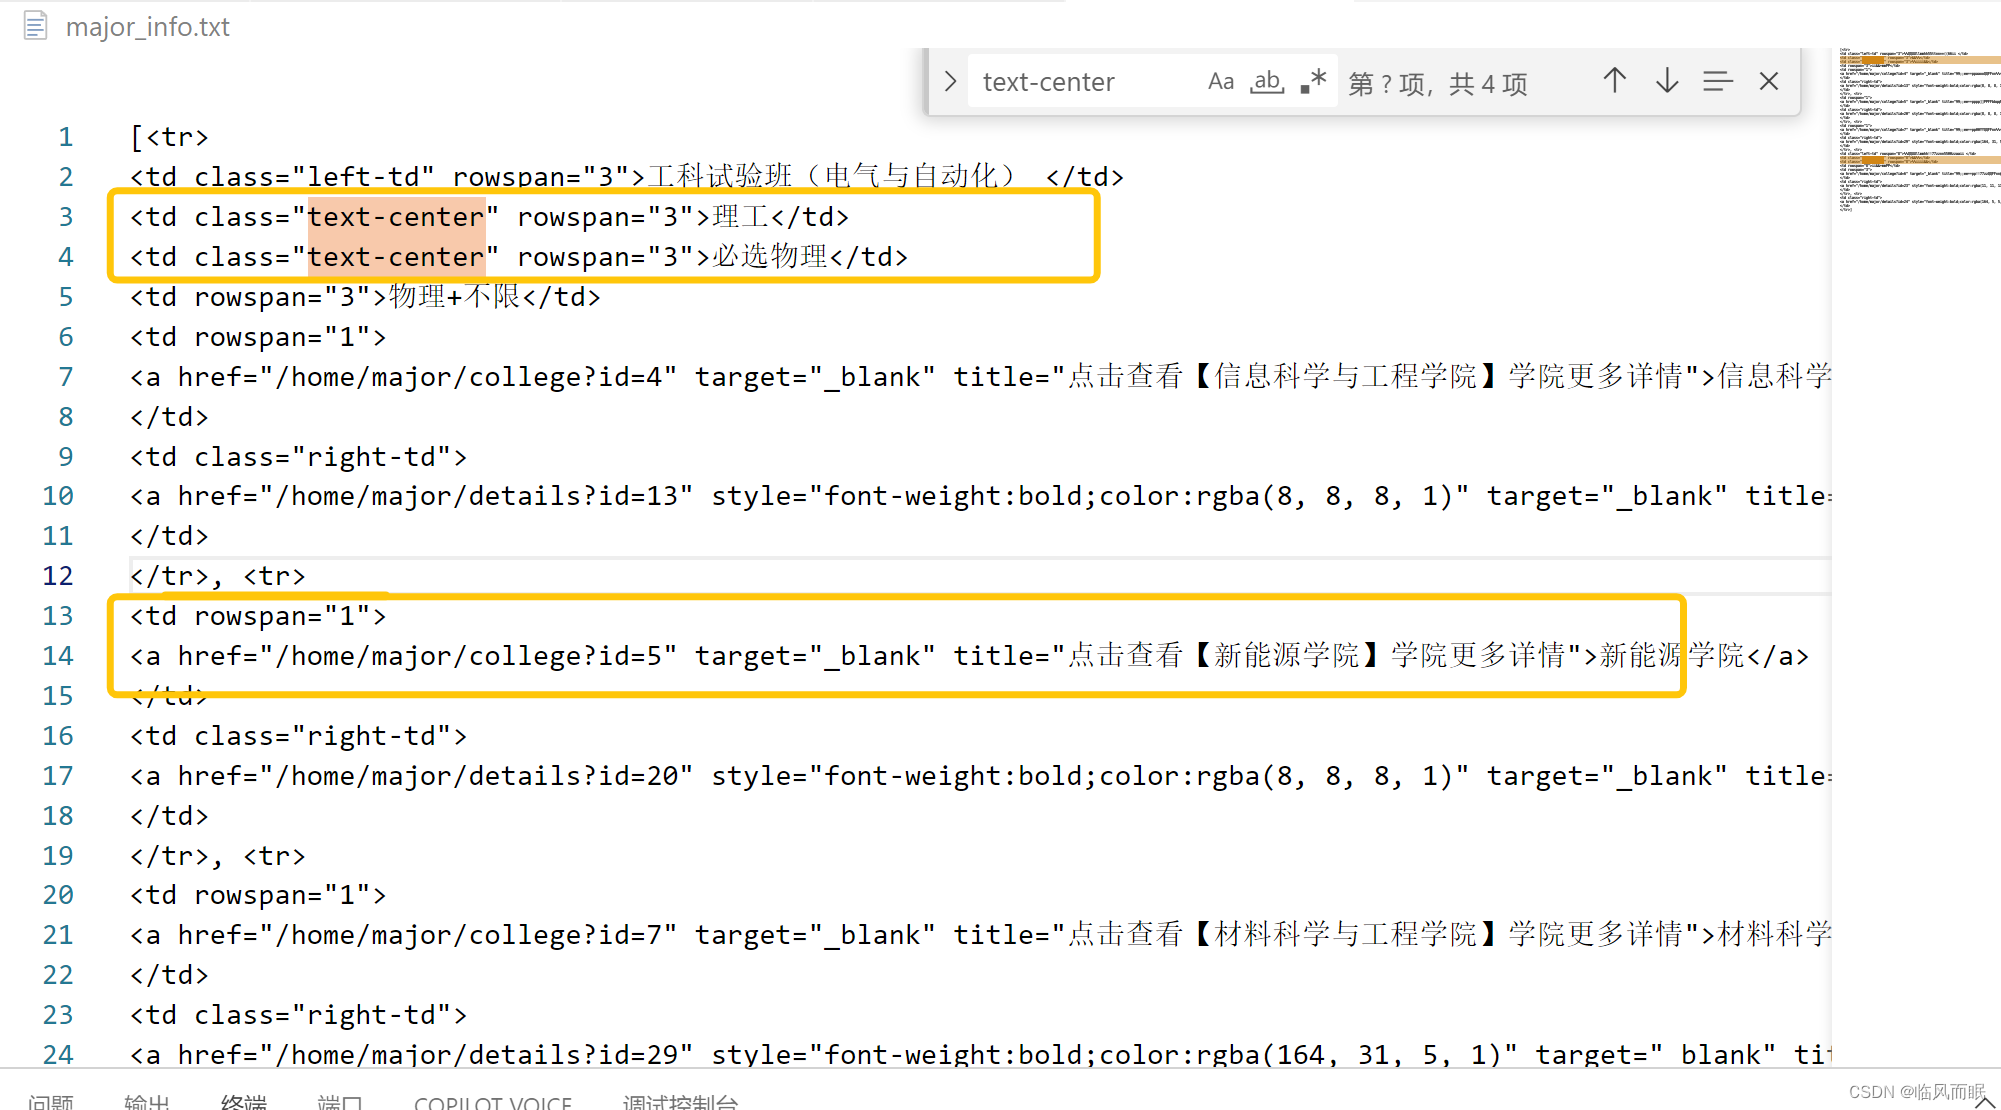
Task: Click </tr>, <tr> on line 19
Action: tap(217, 856)
